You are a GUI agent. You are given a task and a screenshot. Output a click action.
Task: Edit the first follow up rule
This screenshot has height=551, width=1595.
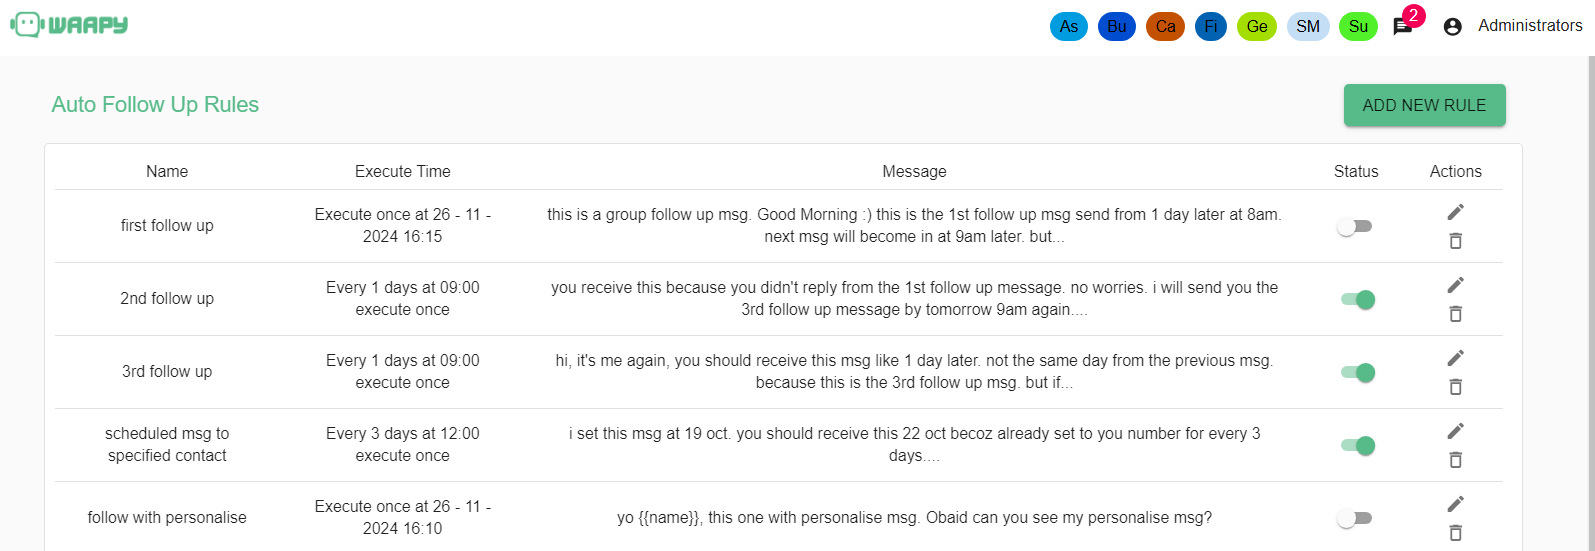(1455, 212)
